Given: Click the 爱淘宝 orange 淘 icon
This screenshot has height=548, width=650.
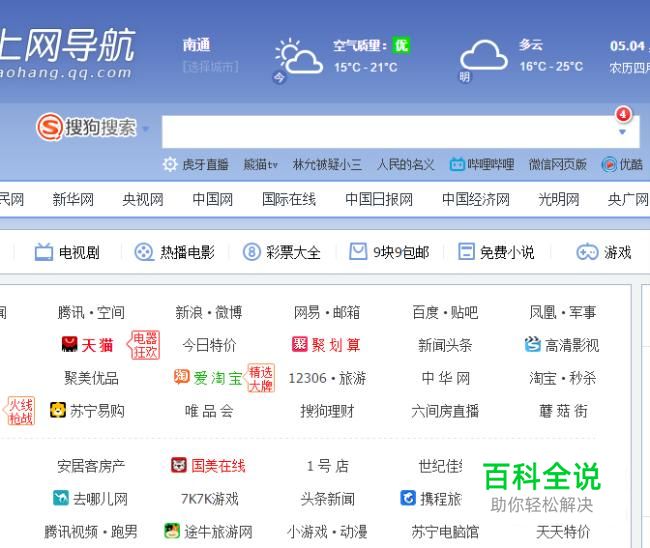Looking at the screenshot, I should (182, 376).
